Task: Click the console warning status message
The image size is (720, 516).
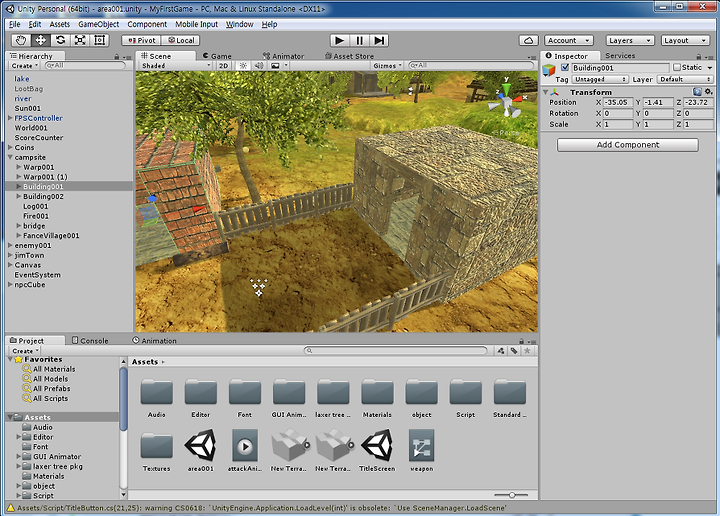Action: (262, 508)
